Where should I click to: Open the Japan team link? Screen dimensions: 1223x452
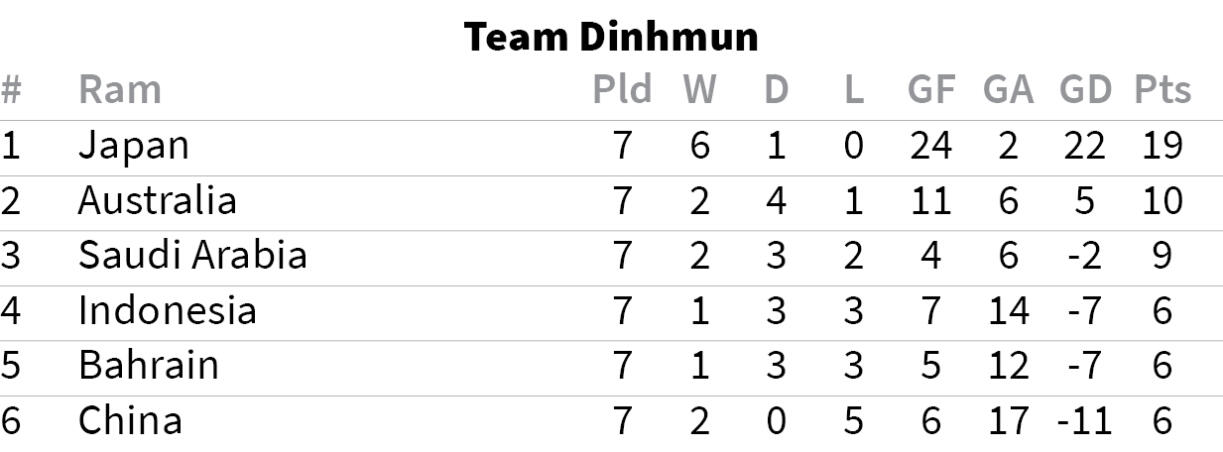coord(133,146)
